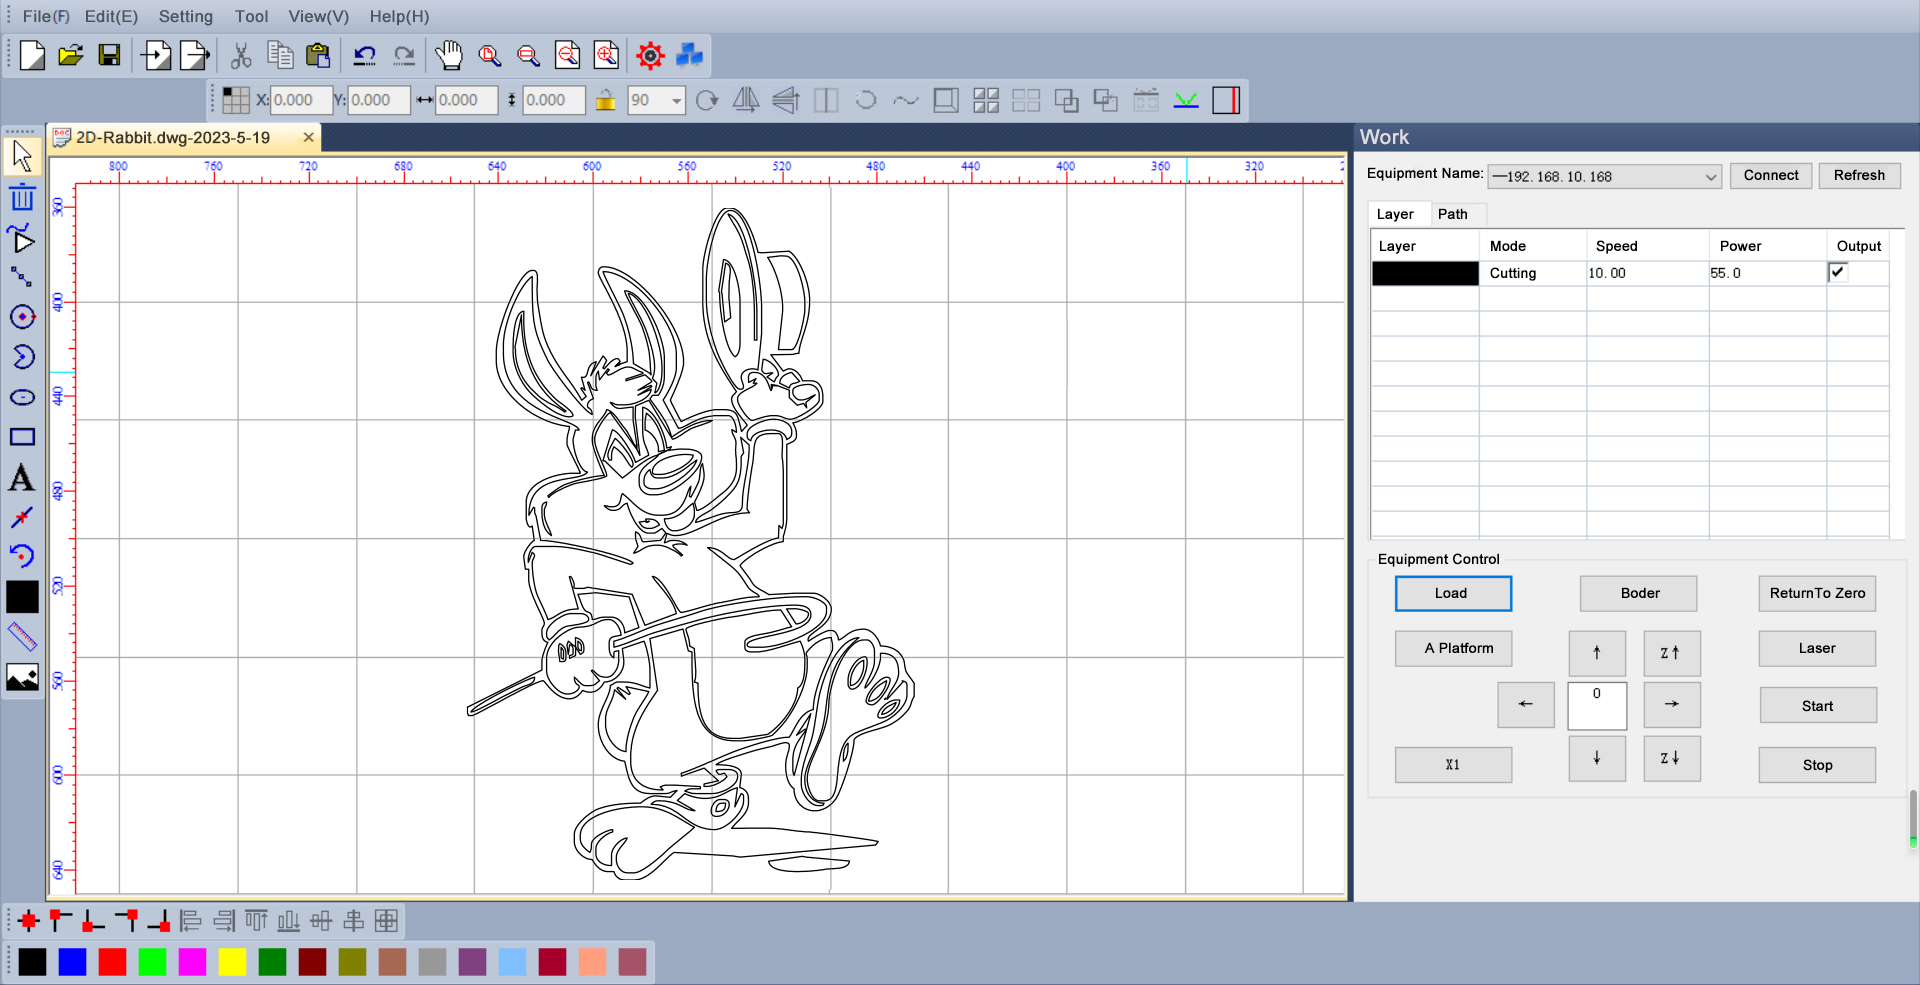The height and width of the screenshot is (985, 1920).
Task: Click the ReturnTo Zero button
Action: click(1816, 593)
